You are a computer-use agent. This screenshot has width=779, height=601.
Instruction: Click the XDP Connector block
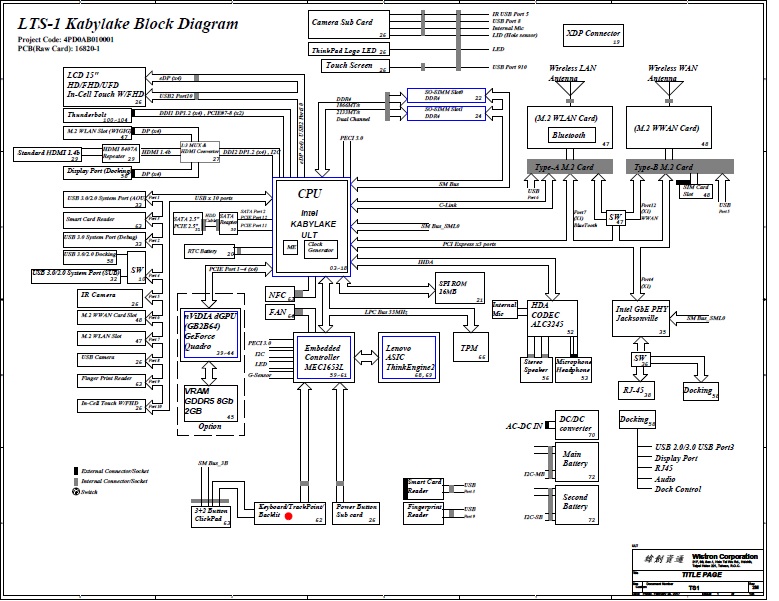tap(593, 35)
